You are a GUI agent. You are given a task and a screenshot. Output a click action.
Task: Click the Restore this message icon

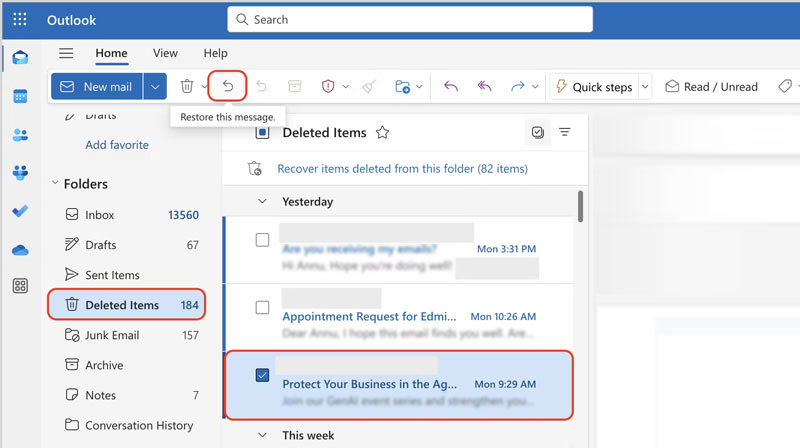227,87
